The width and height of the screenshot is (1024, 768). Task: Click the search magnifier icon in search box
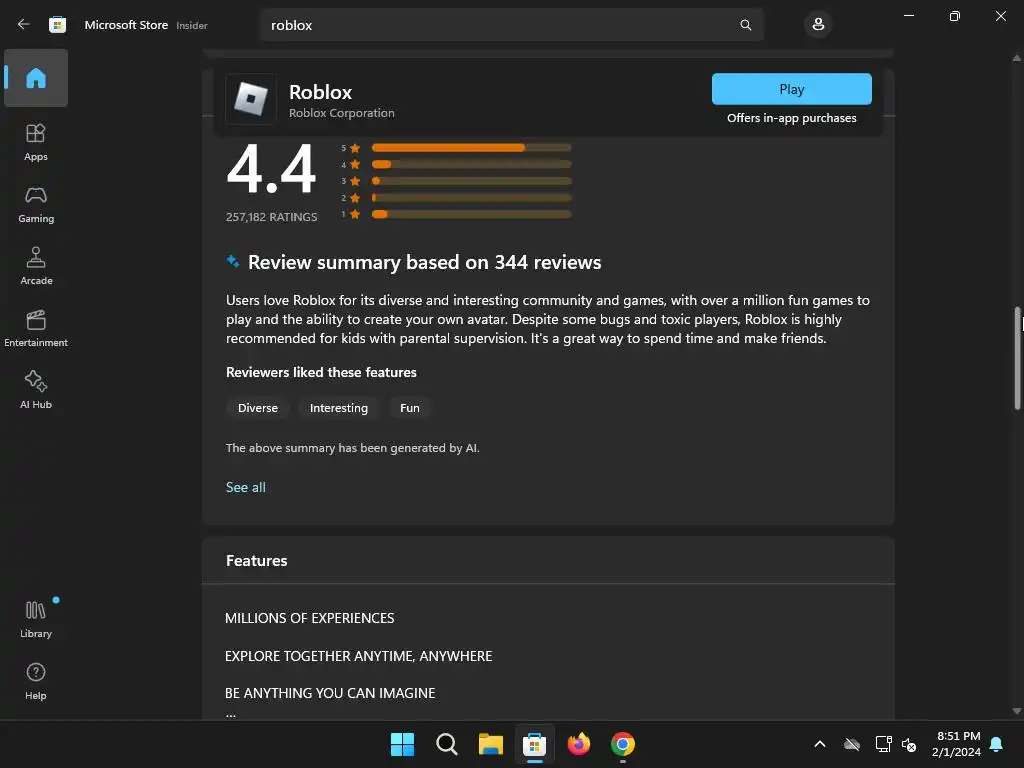745,25
